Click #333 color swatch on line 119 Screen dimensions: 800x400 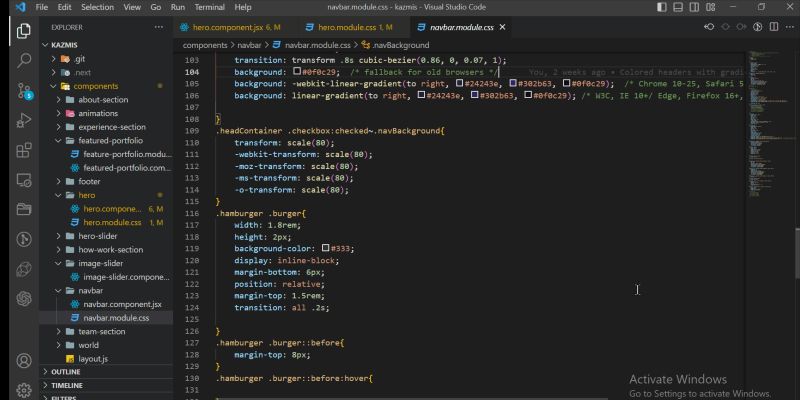tap(326, 248)
